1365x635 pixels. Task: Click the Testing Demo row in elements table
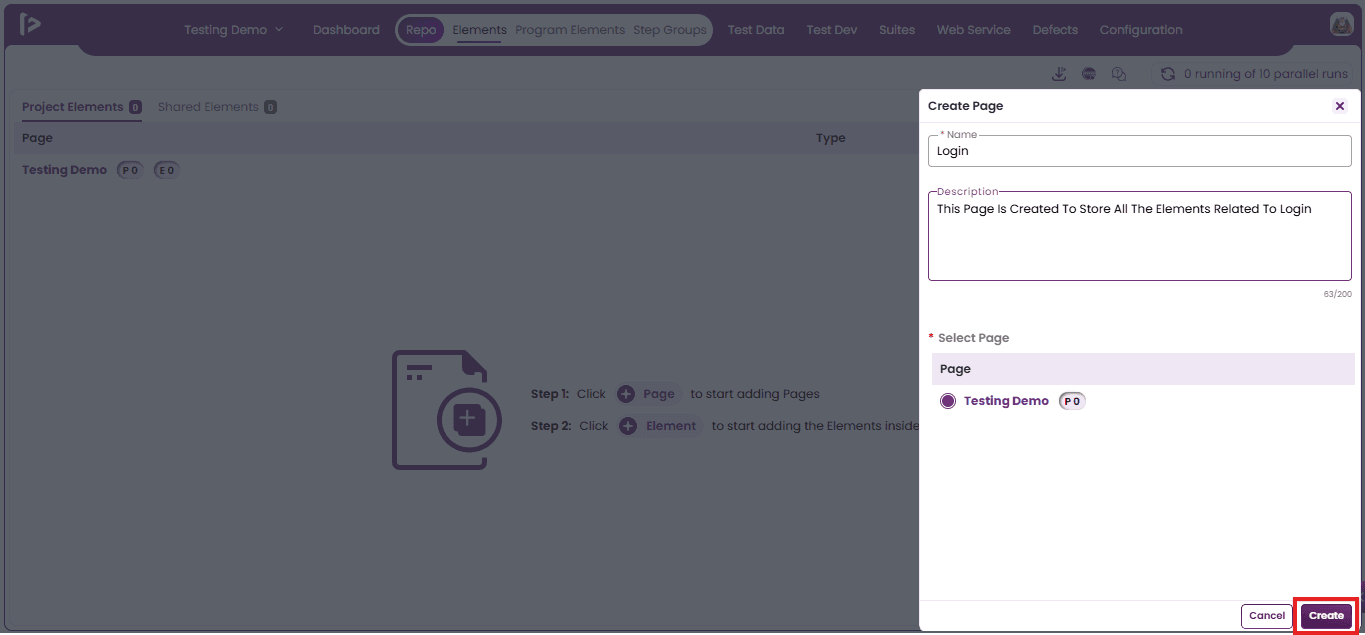coord(462,170)
